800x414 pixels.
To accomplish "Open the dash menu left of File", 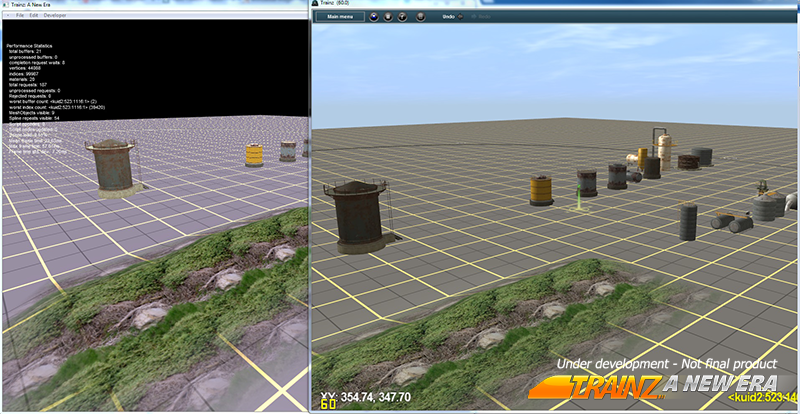I will coord(8,15).
